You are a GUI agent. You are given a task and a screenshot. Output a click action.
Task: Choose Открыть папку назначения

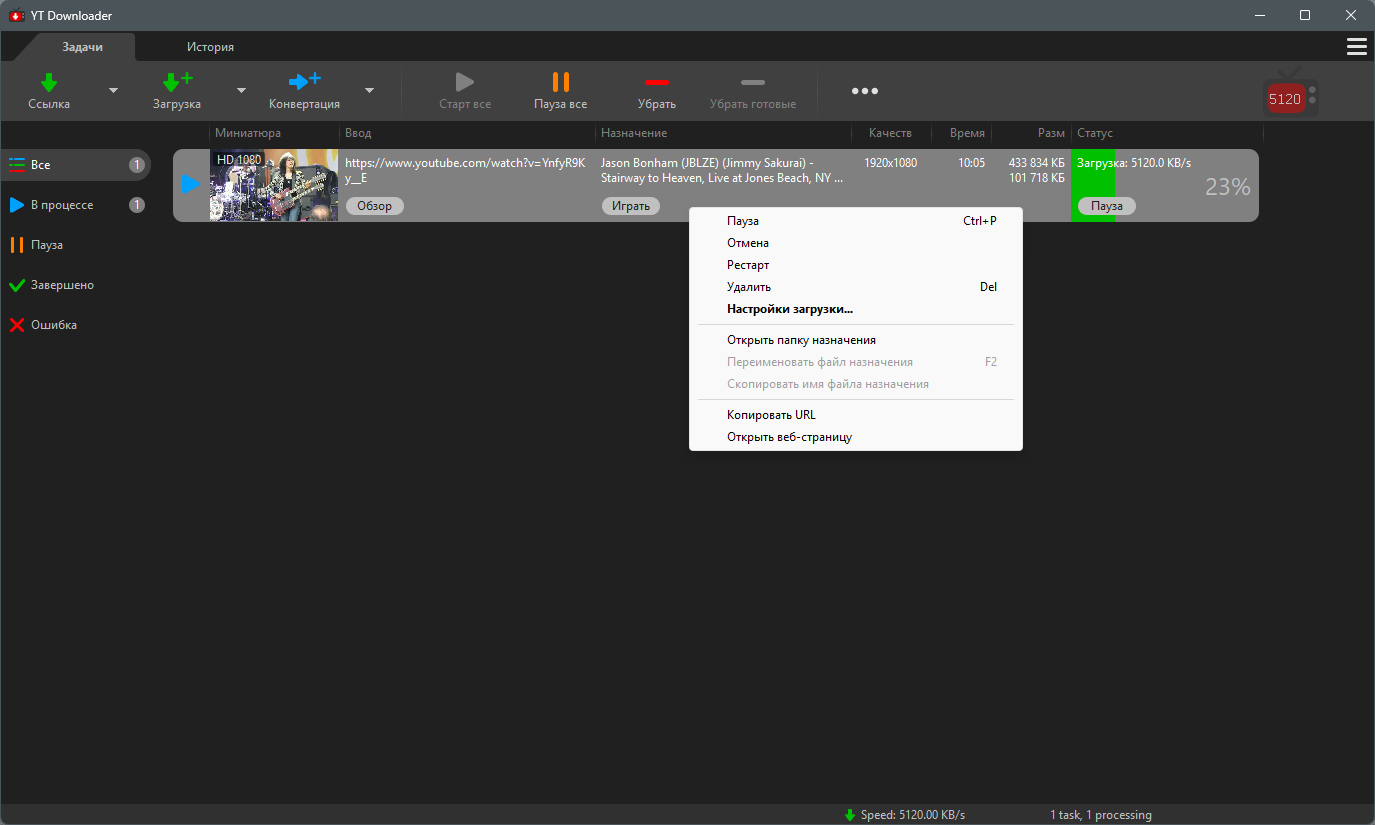(855, 340)
